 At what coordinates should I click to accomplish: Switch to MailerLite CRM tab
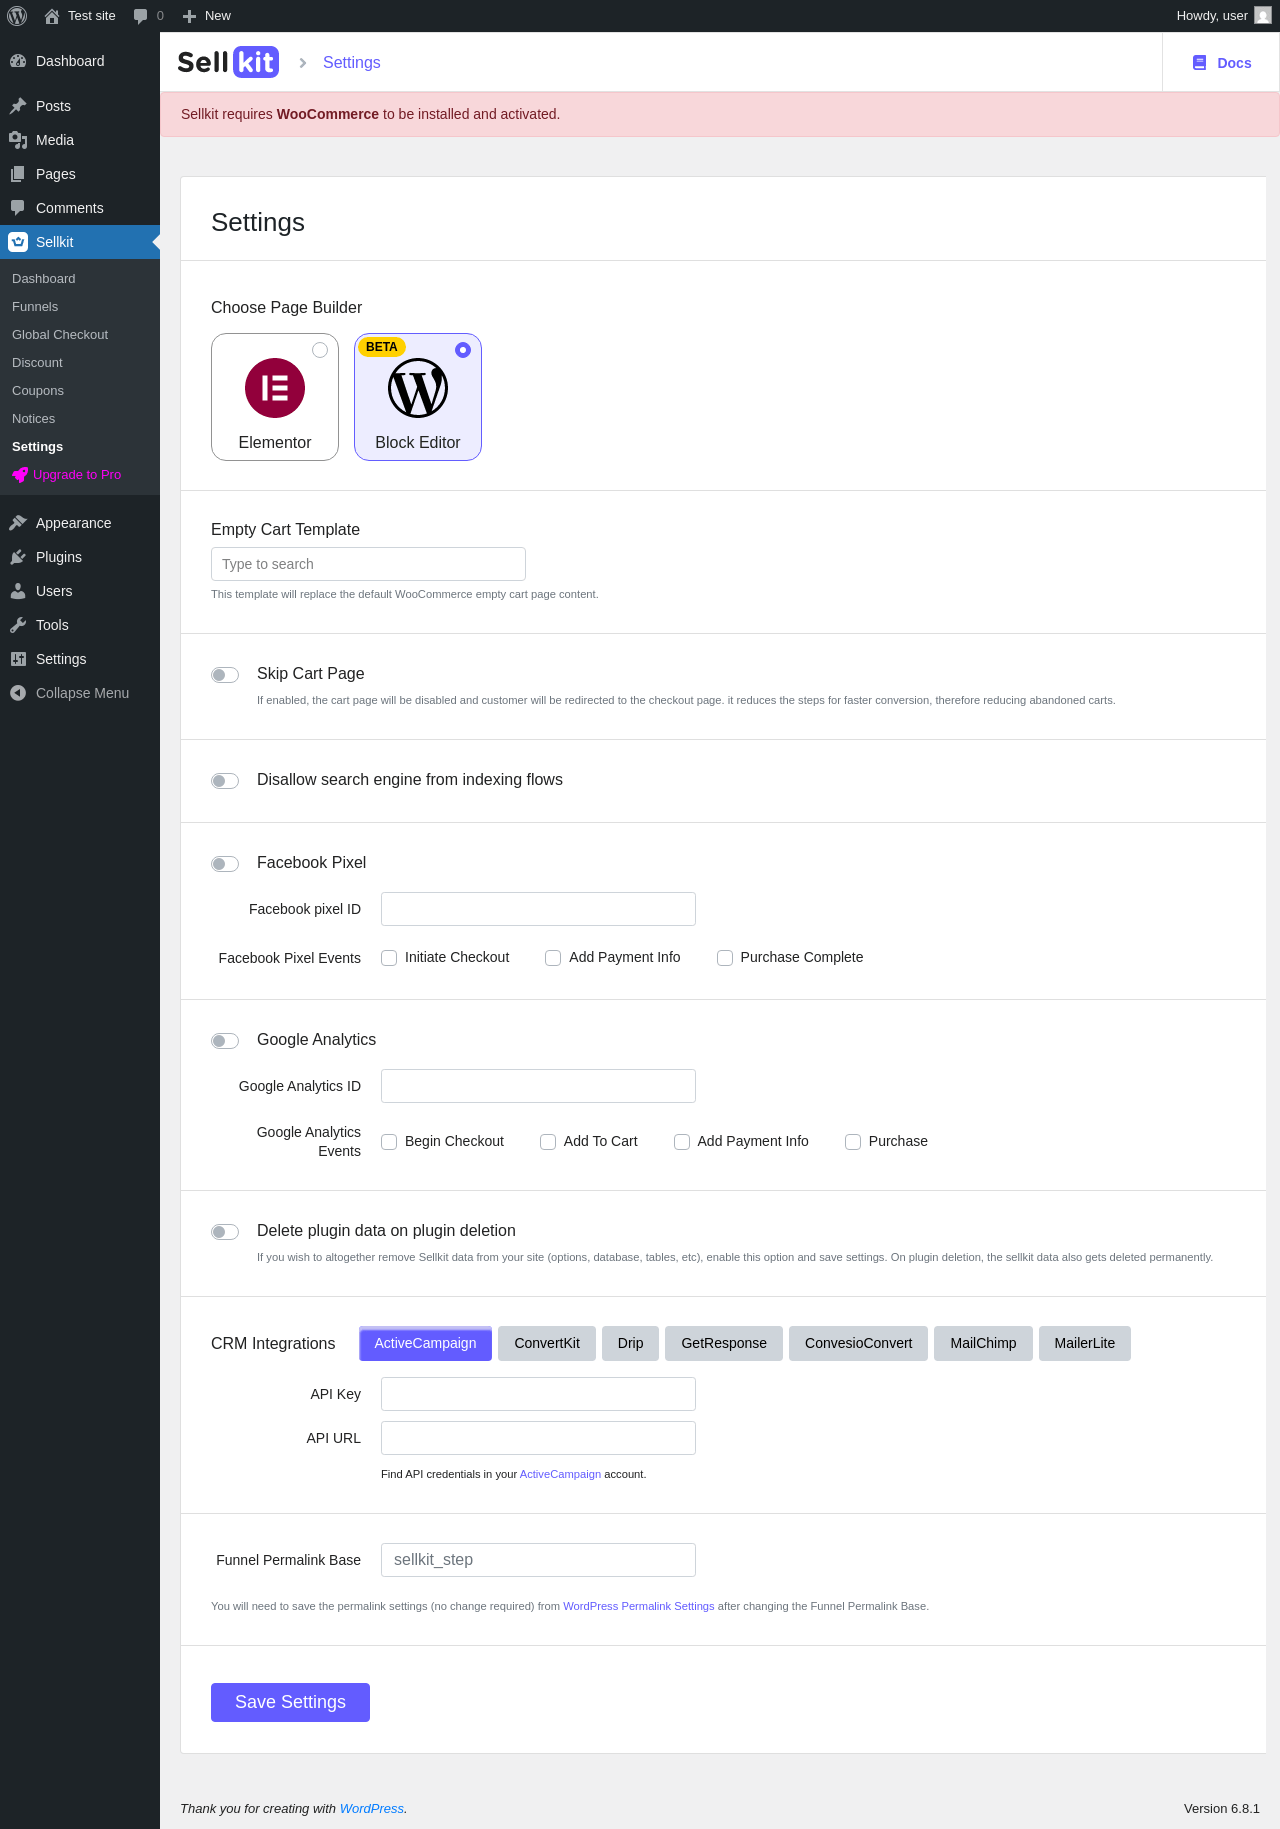[1084, 1343]
